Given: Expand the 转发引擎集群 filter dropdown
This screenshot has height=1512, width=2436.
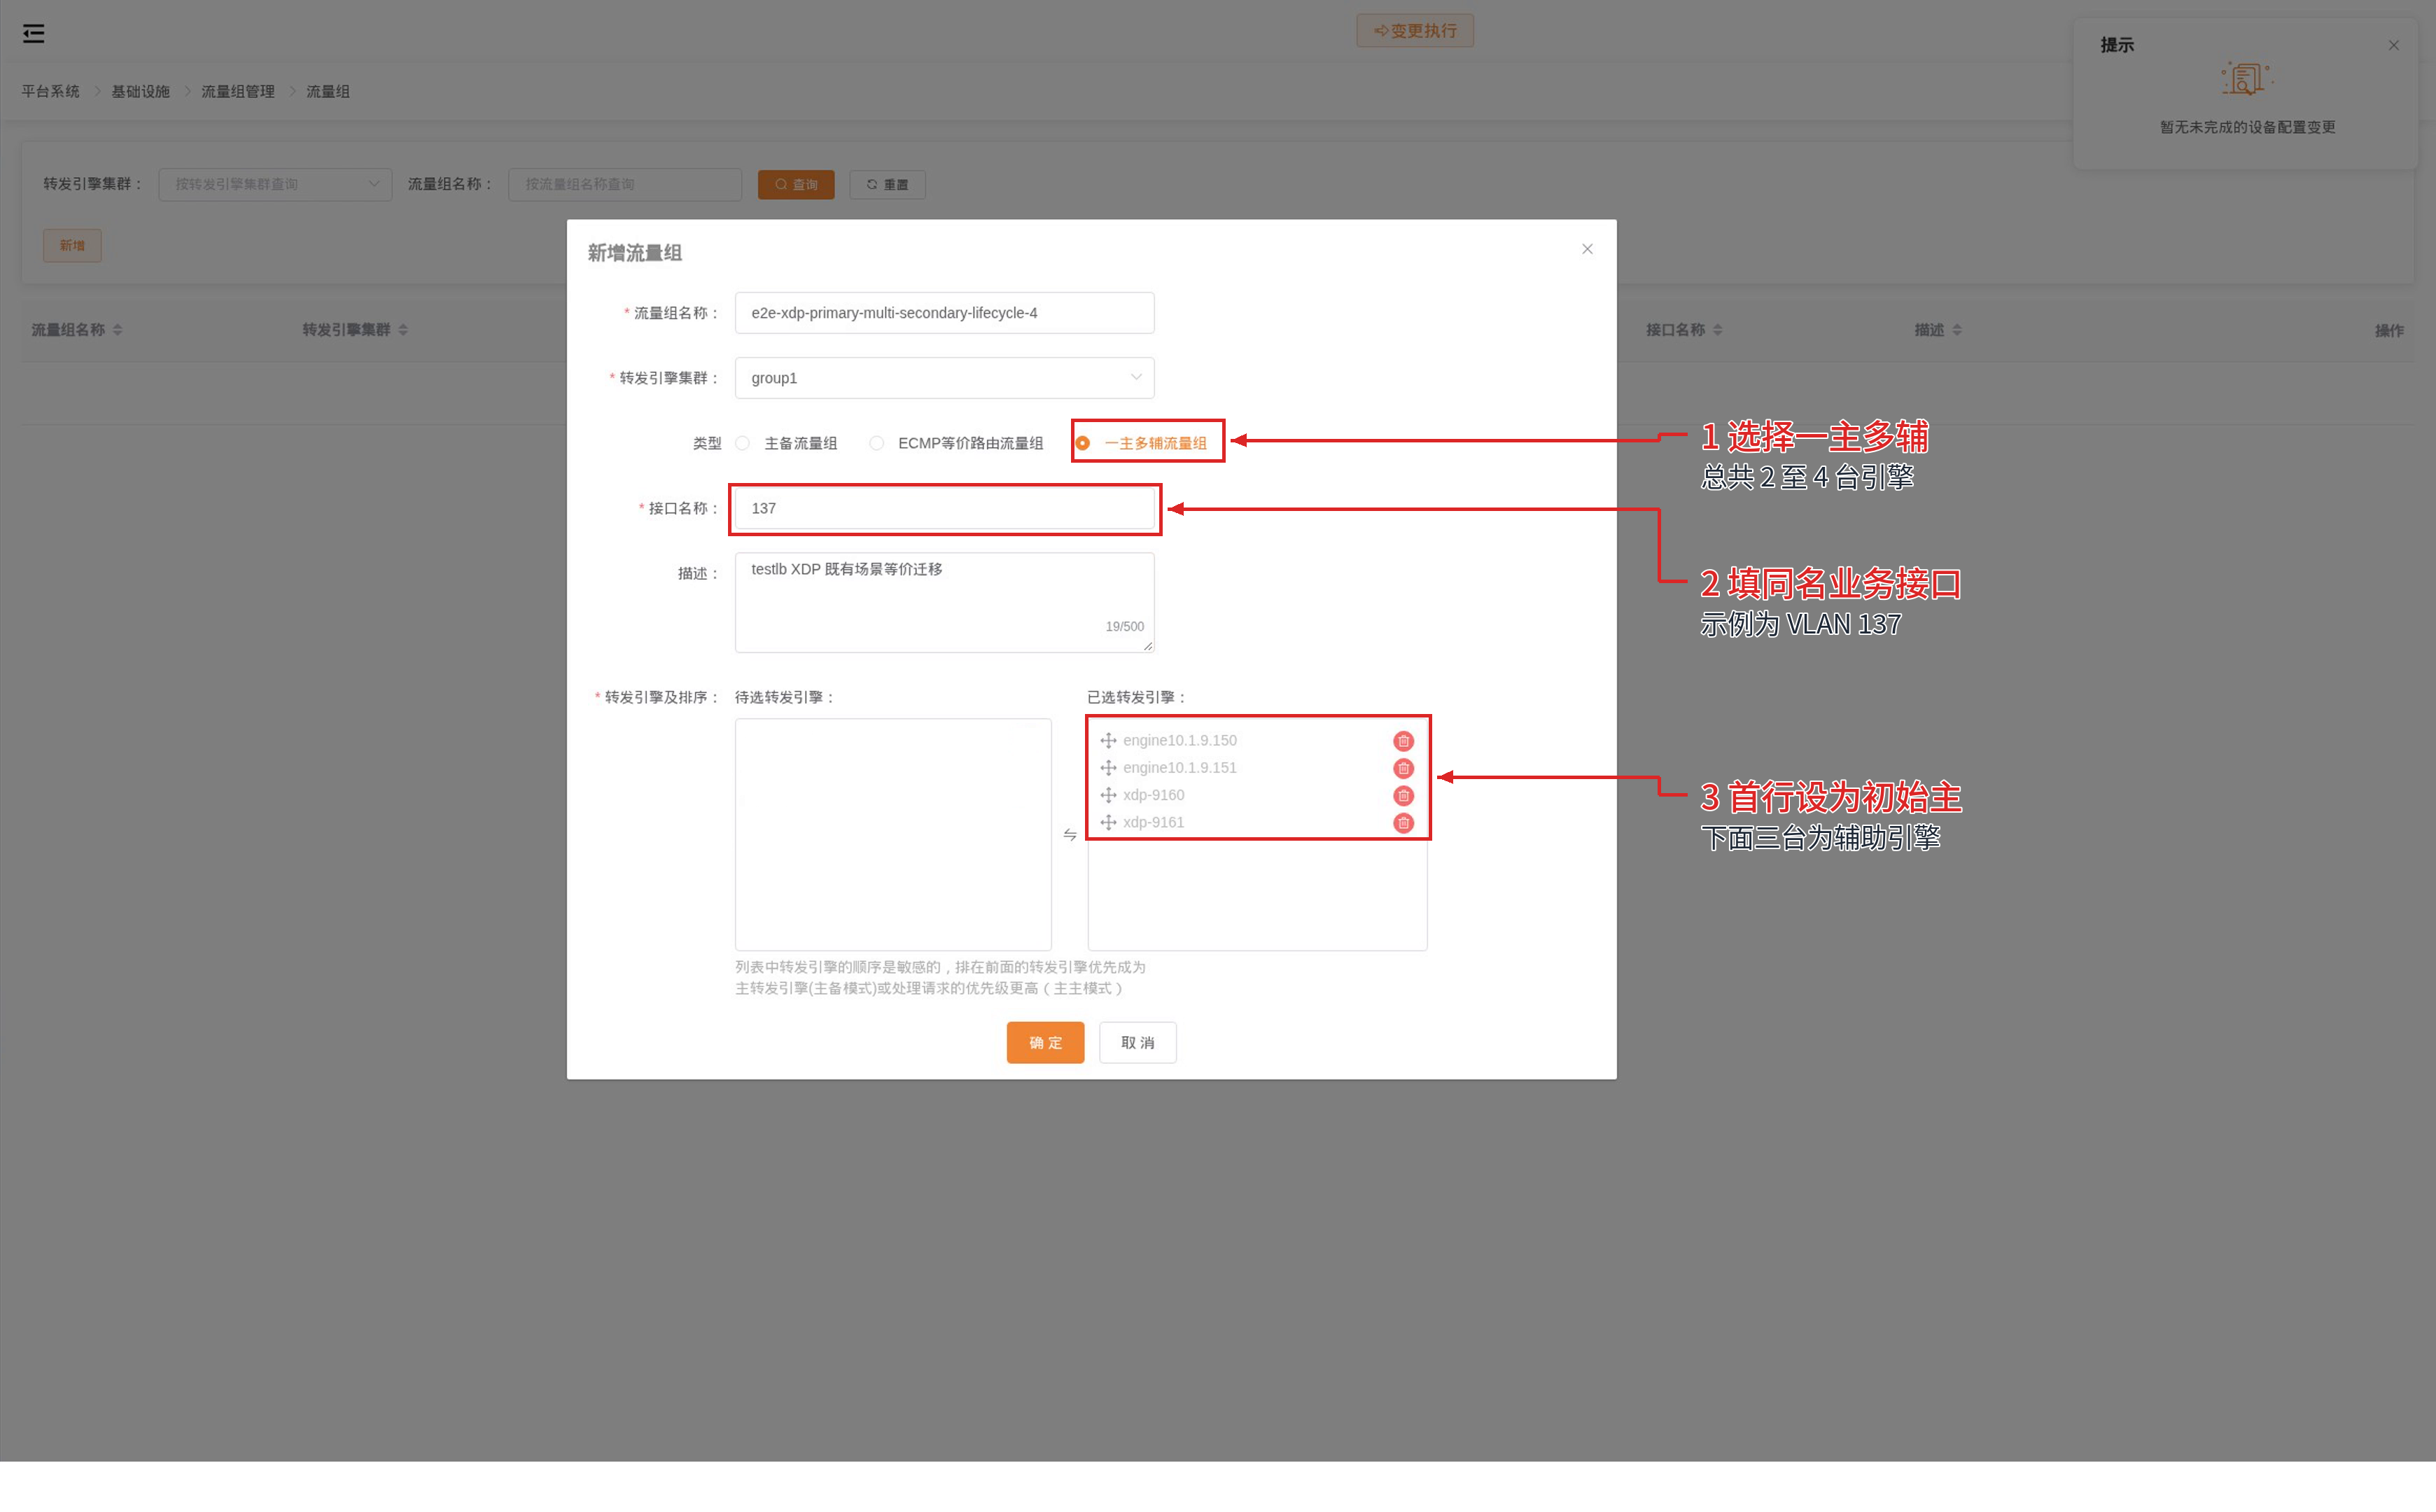Looking at the screenshot, I should 275,184.
